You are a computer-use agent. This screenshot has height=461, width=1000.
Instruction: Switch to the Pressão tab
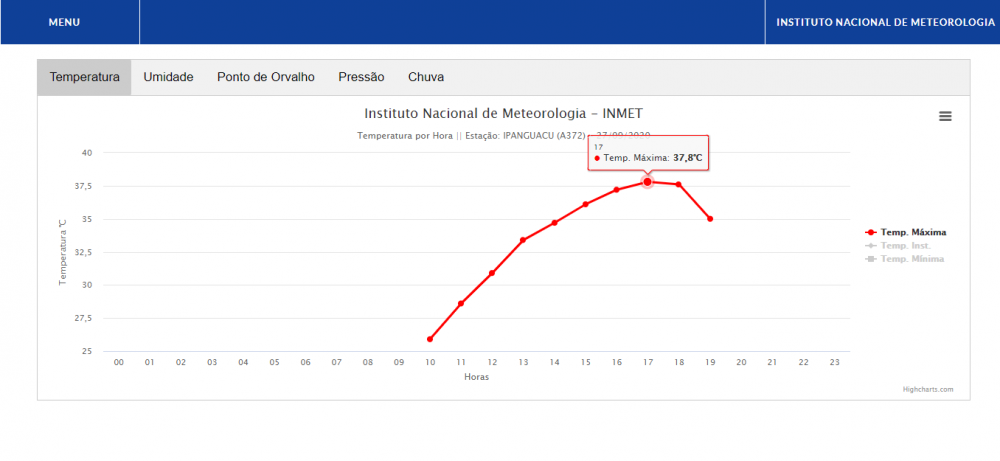tap(361, 77)
